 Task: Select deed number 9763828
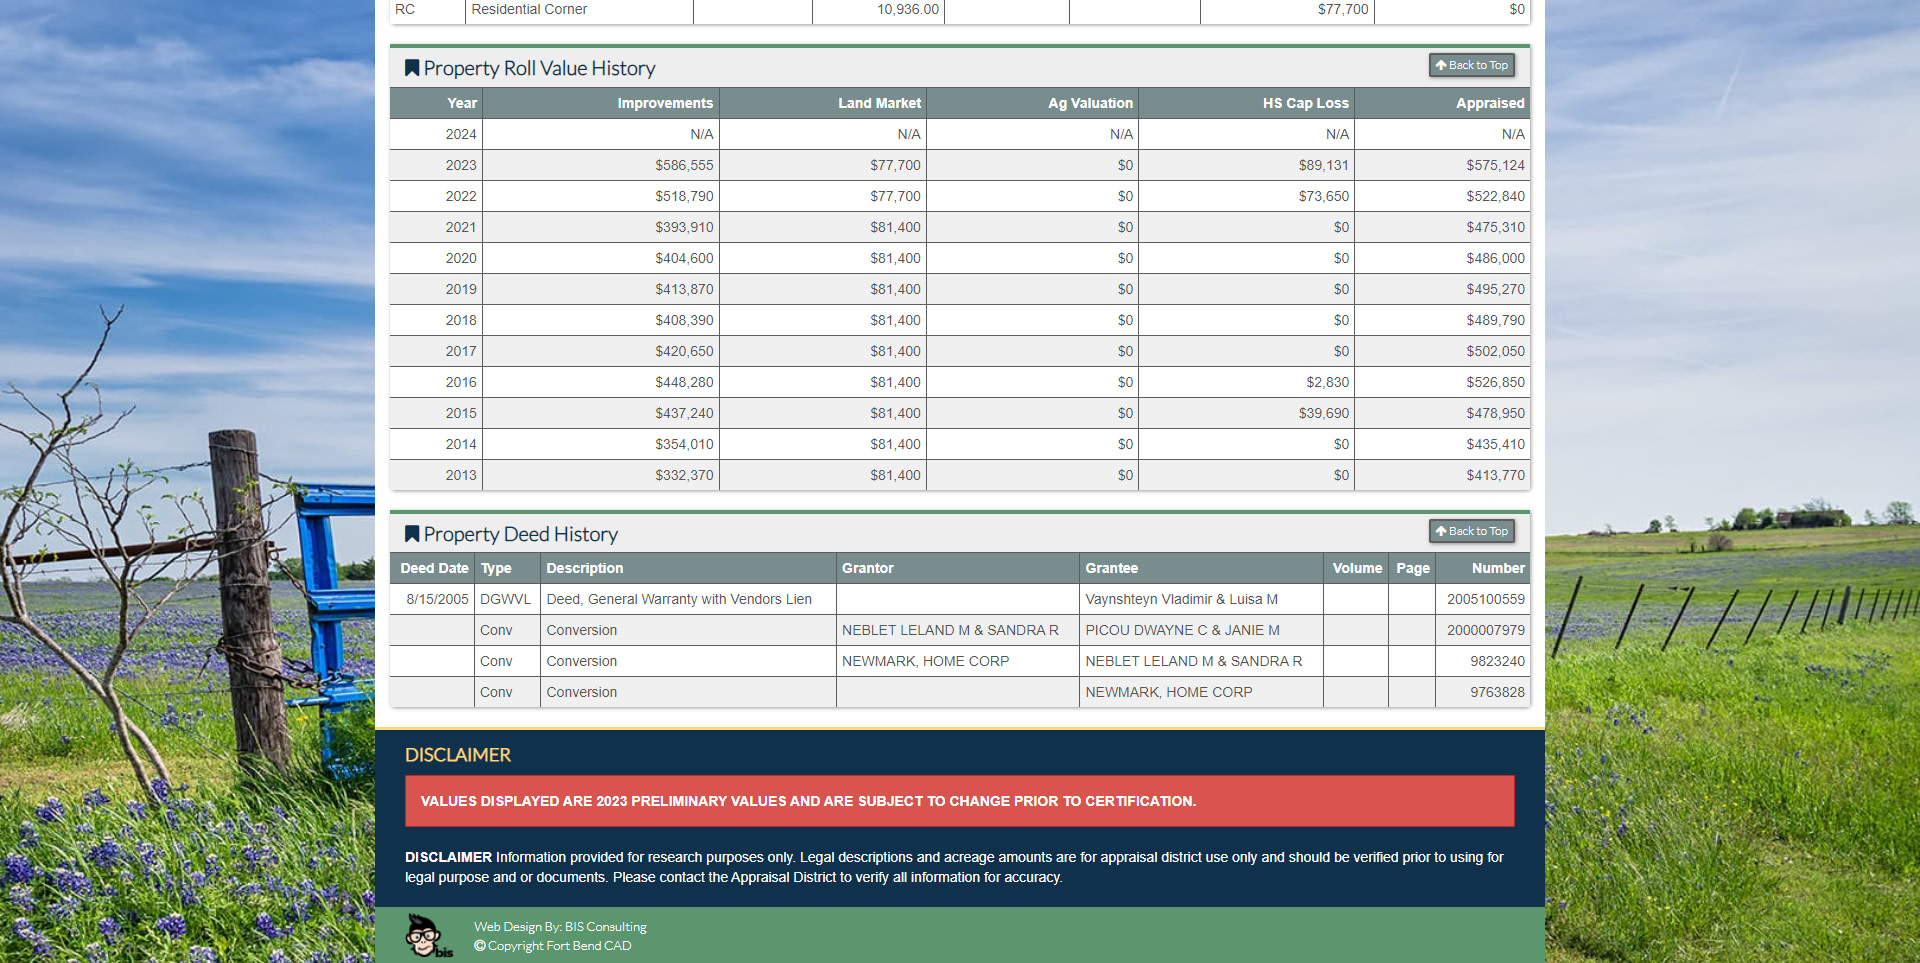pyautogui.click(x=1497, y=692)
